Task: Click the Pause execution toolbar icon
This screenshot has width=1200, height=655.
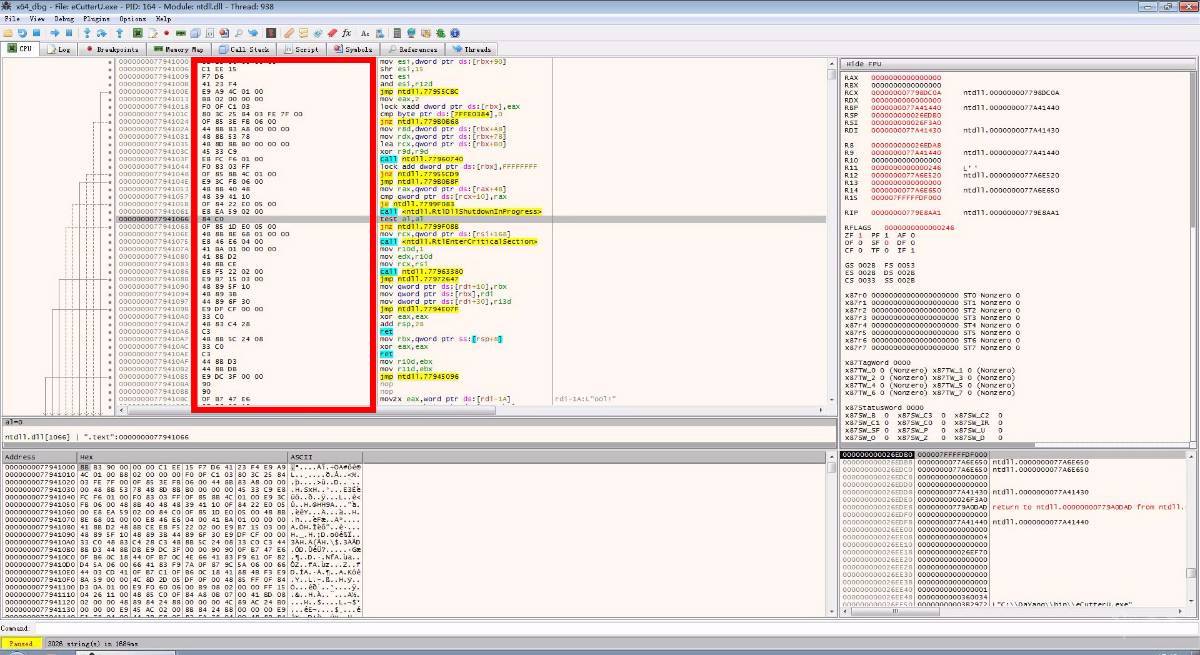Action: 69,33
